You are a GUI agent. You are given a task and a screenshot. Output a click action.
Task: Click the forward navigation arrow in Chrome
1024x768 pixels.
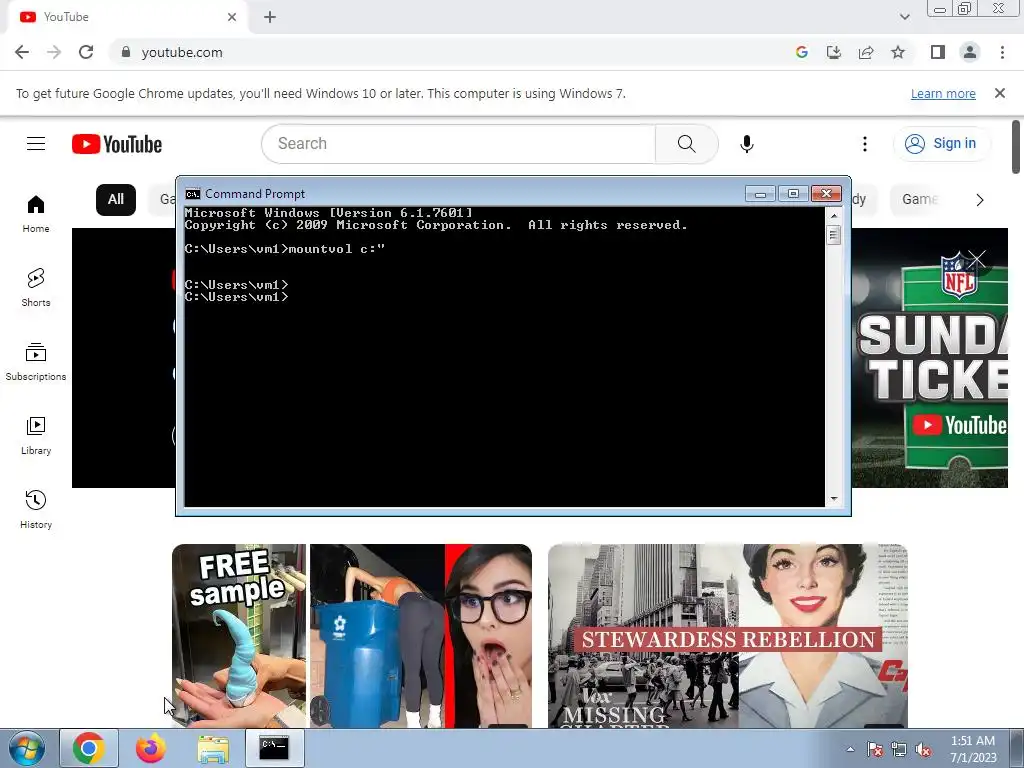tap(54, 52)
